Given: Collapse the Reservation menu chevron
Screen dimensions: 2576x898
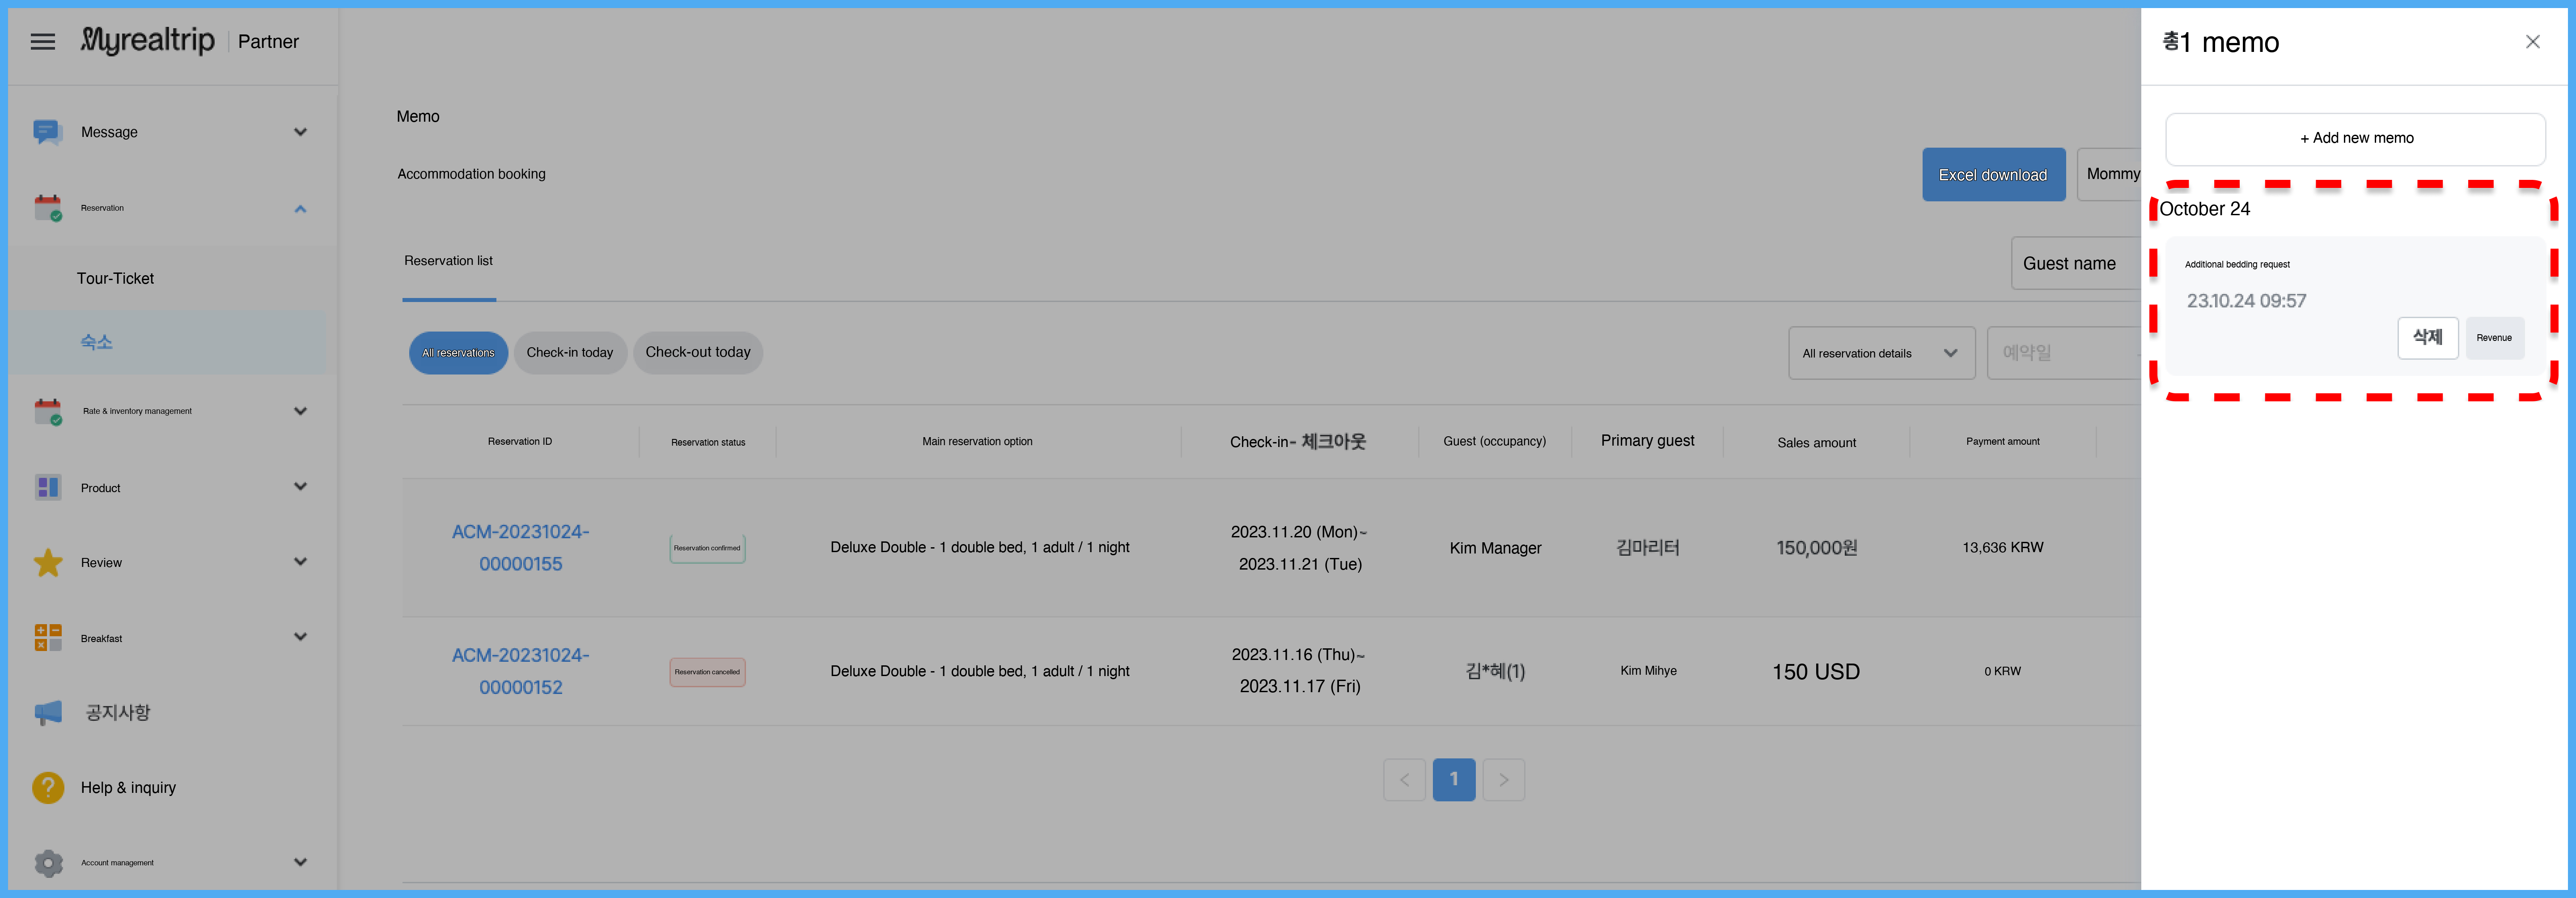Looking at the screenshot, I should click(x=300, y=208).
